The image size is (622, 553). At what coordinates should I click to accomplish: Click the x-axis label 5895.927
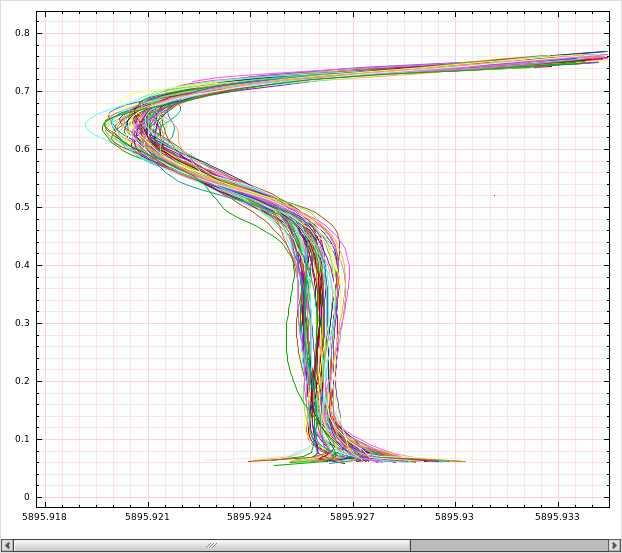click(x=352, y=517)
